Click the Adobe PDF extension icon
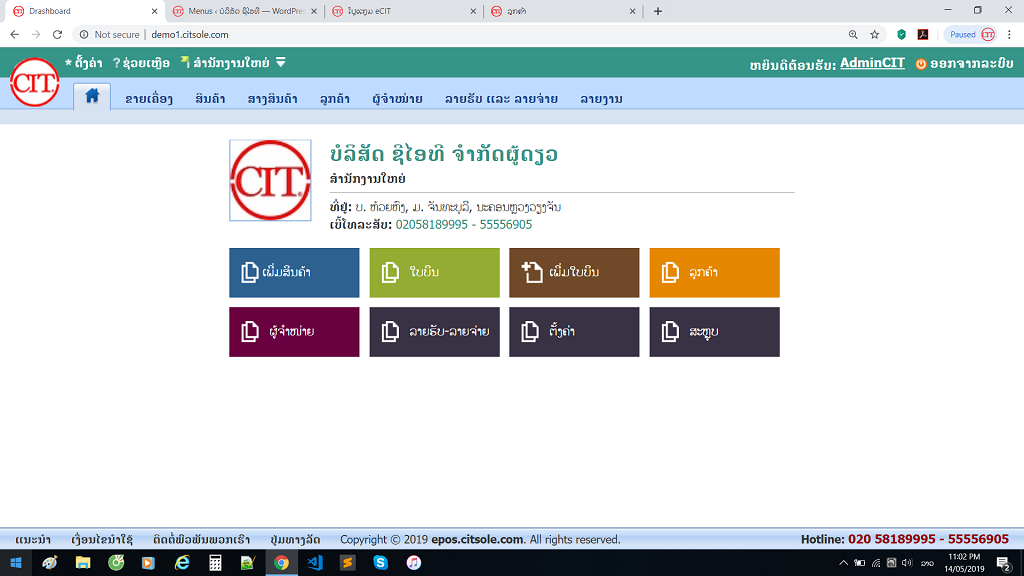Viewport: 1024px width, 576px height. (x=923, y=35)
